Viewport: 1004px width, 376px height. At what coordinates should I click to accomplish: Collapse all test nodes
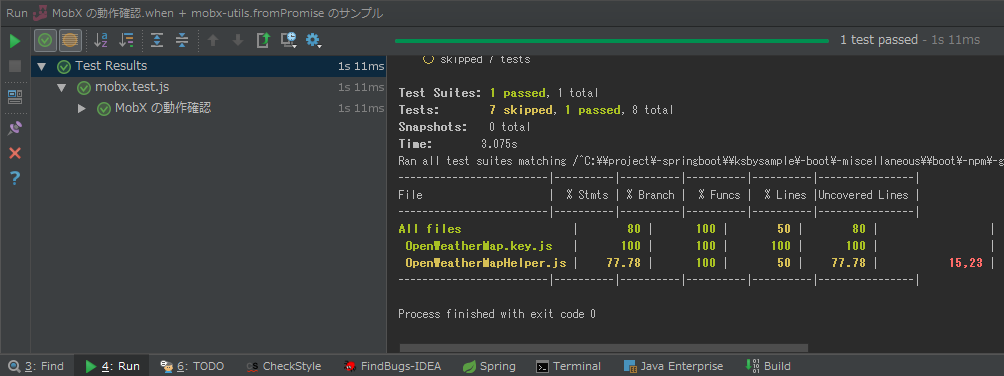182,40
